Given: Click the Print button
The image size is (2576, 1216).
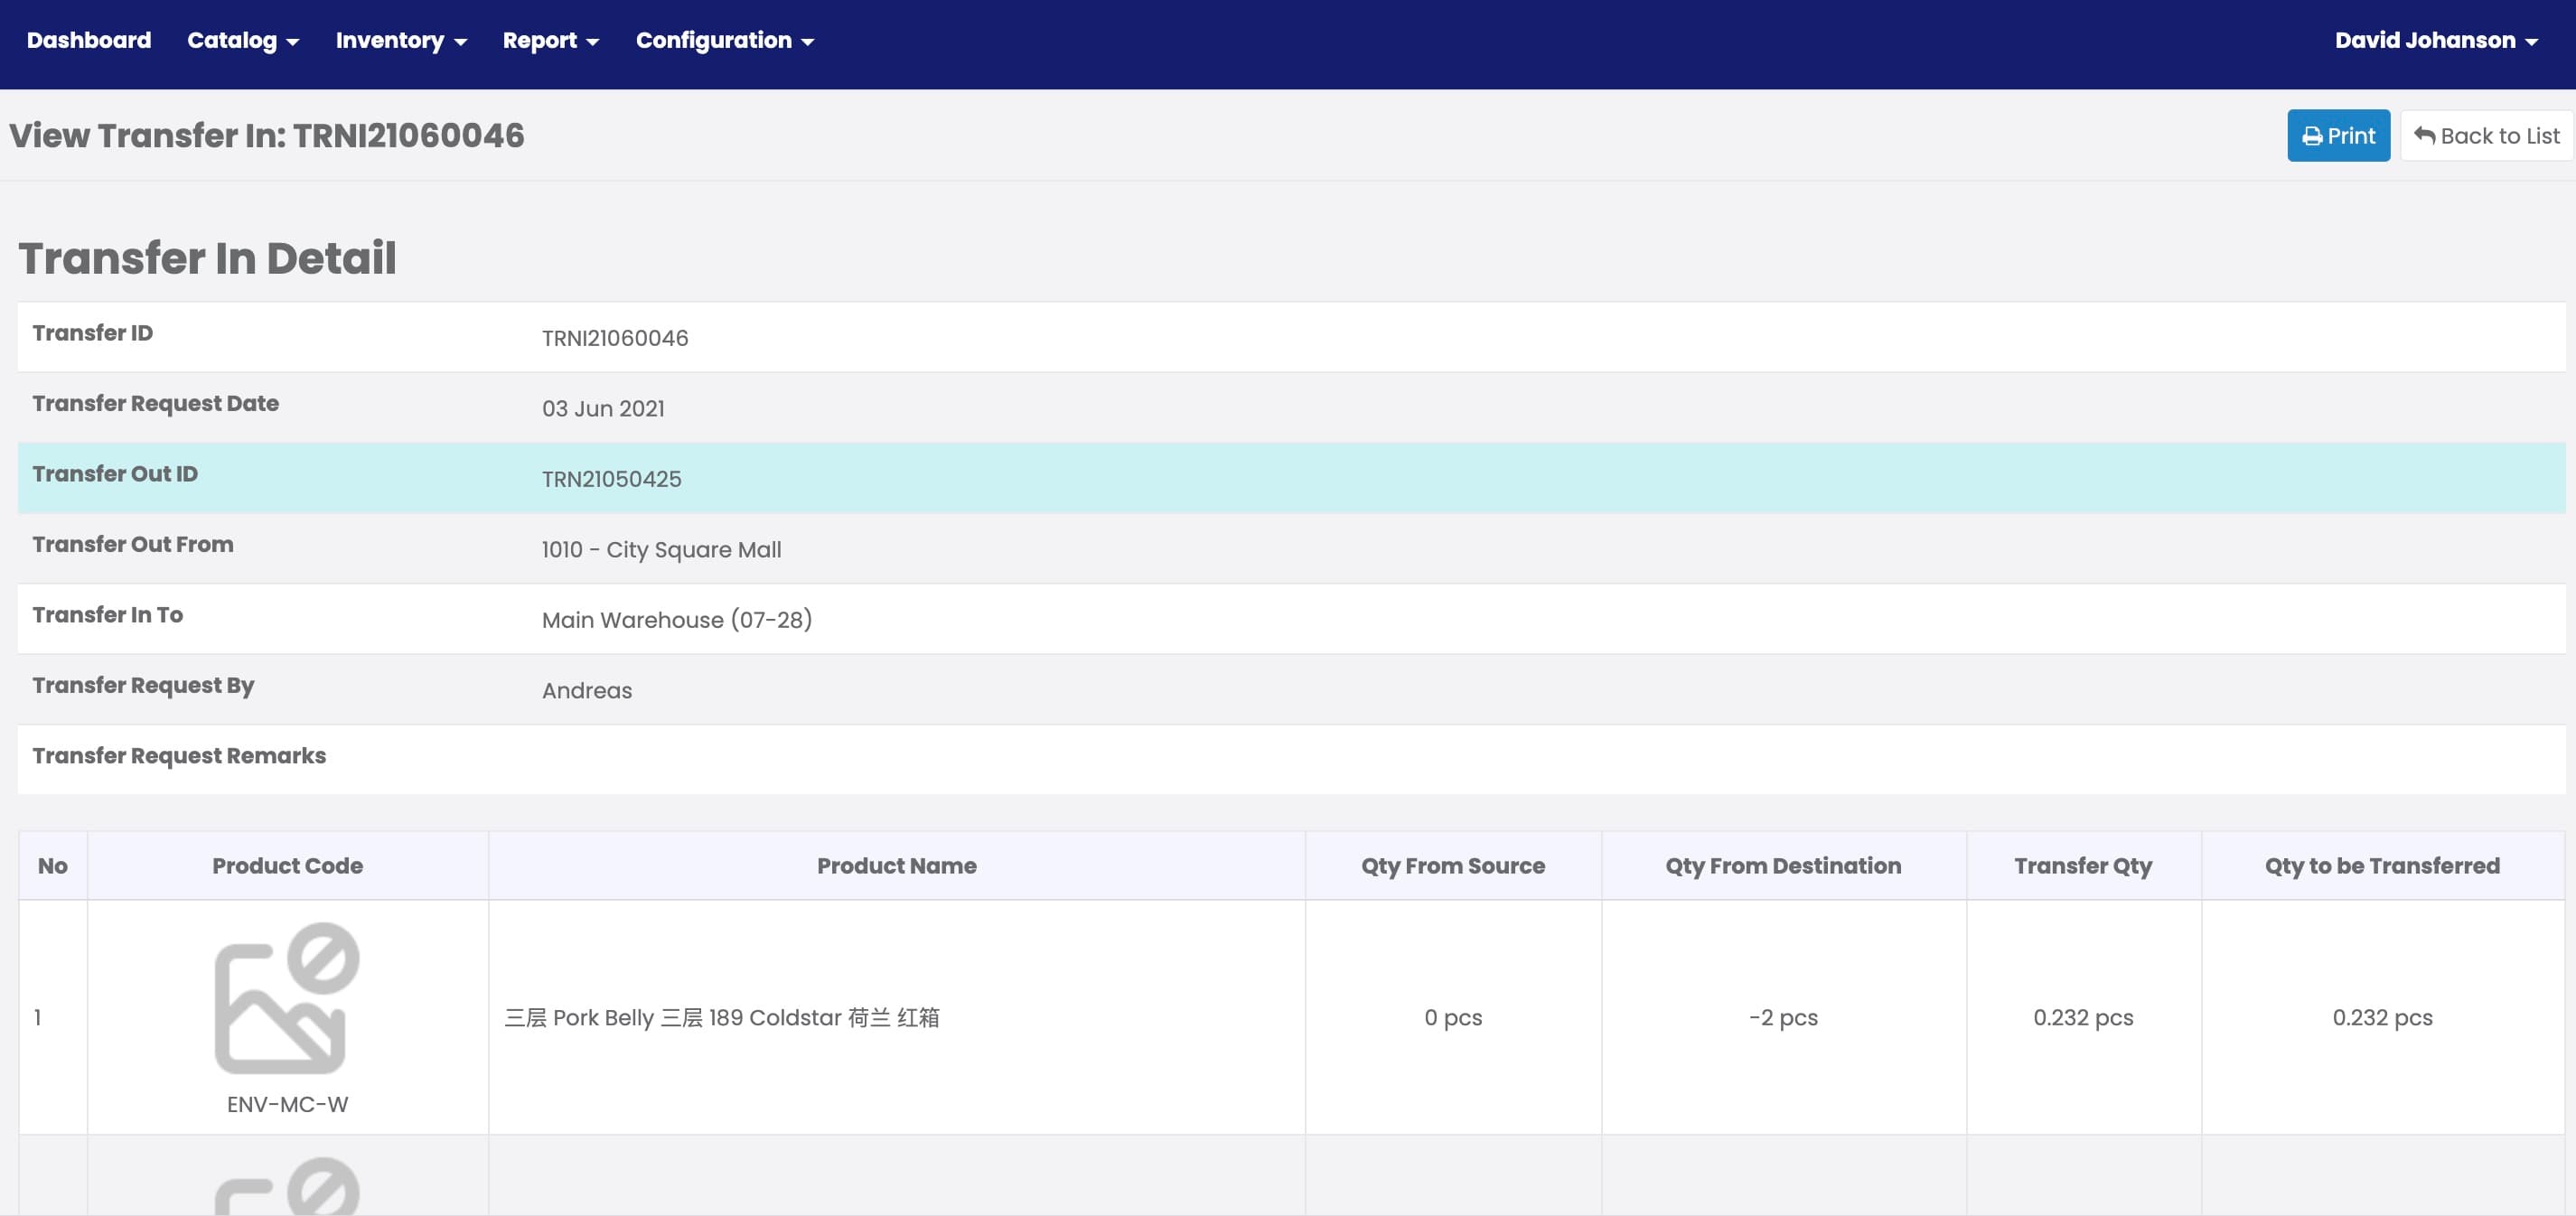Looking at the screenshot, I should coord(2338,135).
